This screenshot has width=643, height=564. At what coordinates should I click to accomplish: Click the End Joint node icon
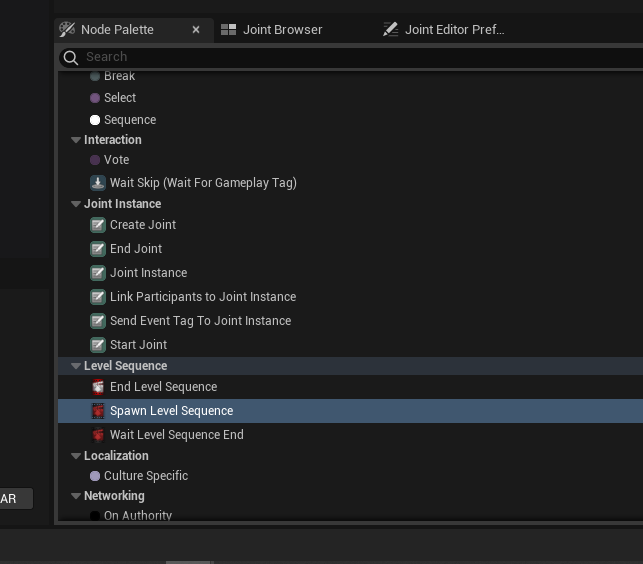98,249
